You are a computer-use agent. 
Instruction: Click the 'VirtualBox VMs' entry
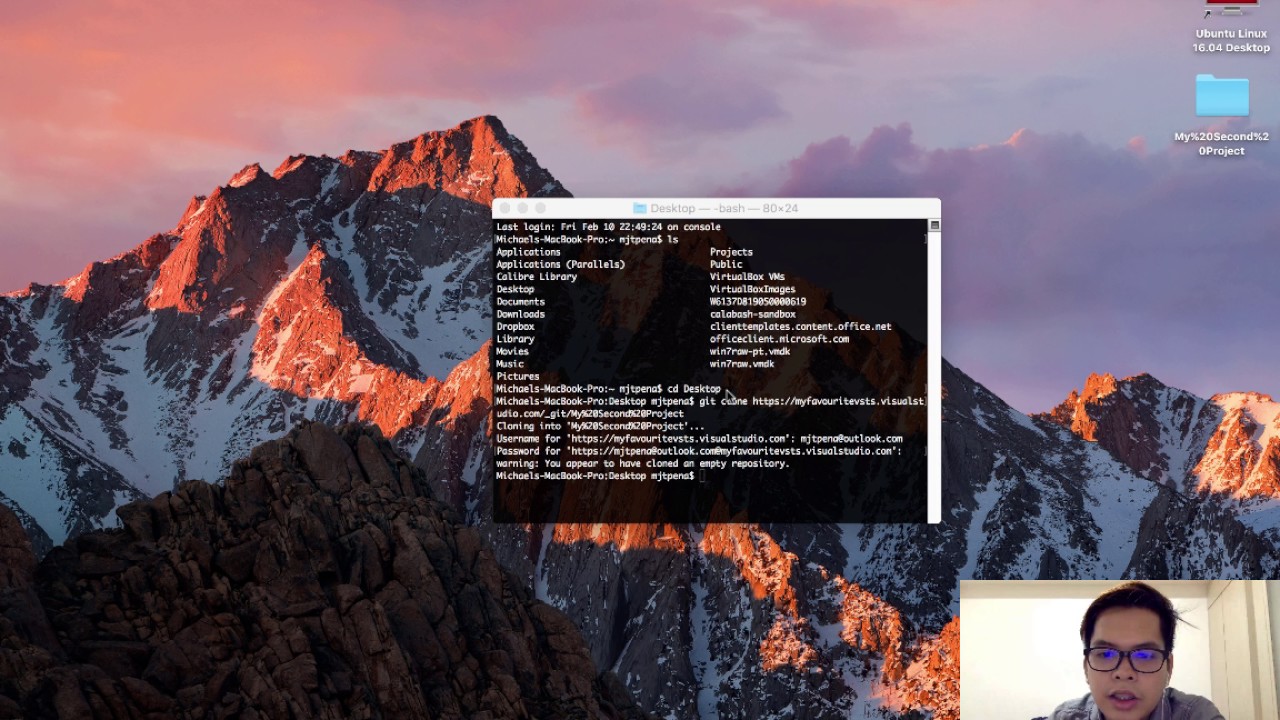pos(747,277)
